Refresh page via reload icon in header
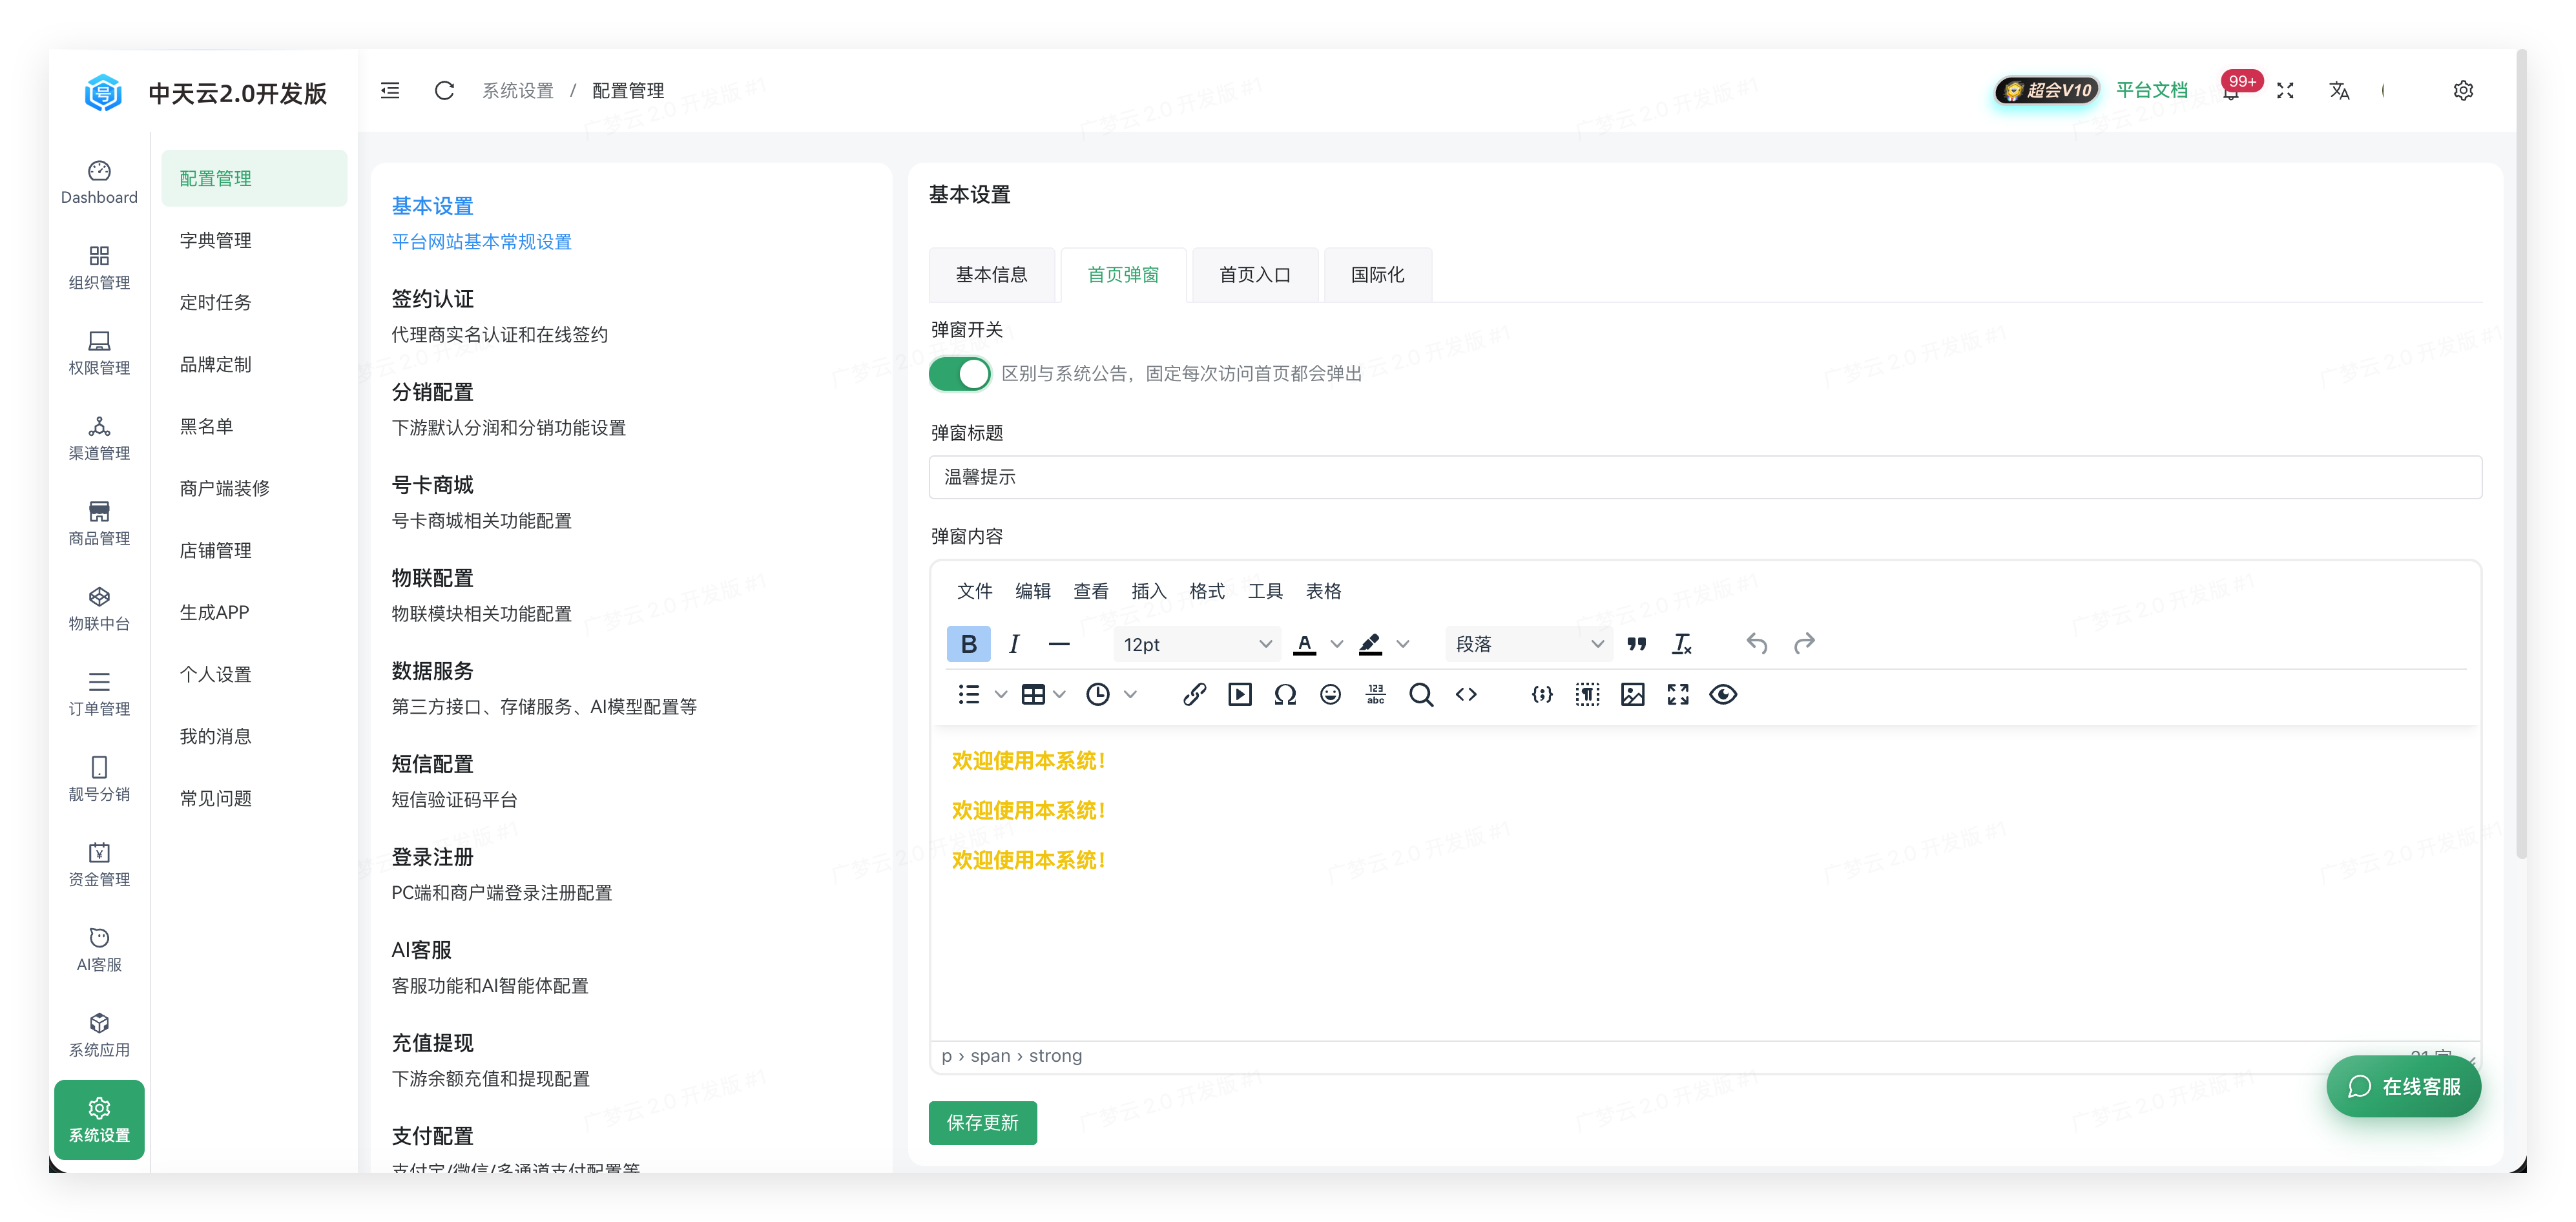 (x=444, y=90)
